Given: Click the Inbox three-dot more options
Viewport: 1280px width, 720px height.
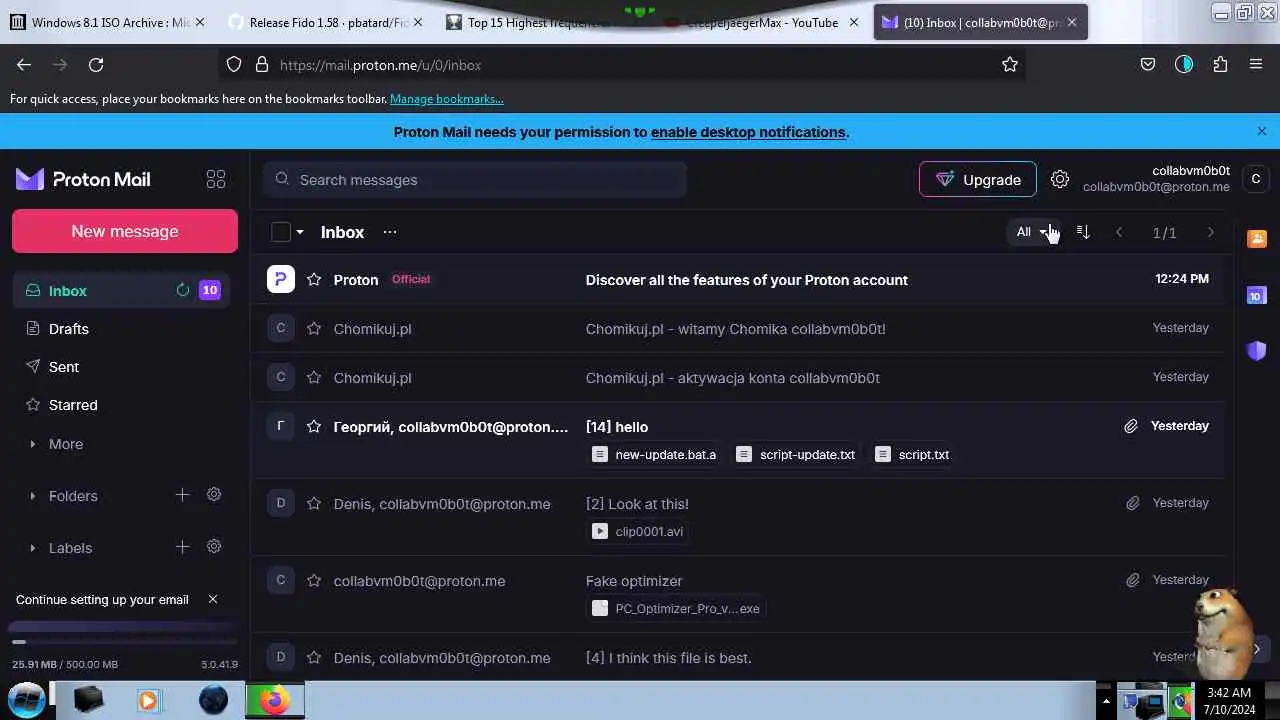Looking at the screenshot, I should click(x=390, y=232).
